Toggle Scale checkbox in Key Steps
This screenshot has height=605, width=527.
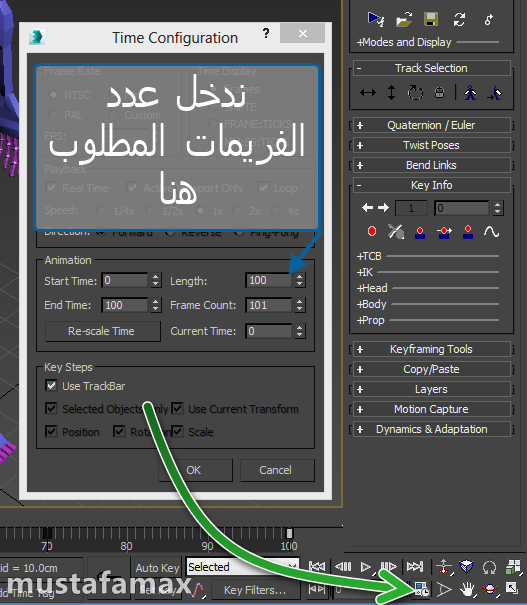[x=177, y=431]
